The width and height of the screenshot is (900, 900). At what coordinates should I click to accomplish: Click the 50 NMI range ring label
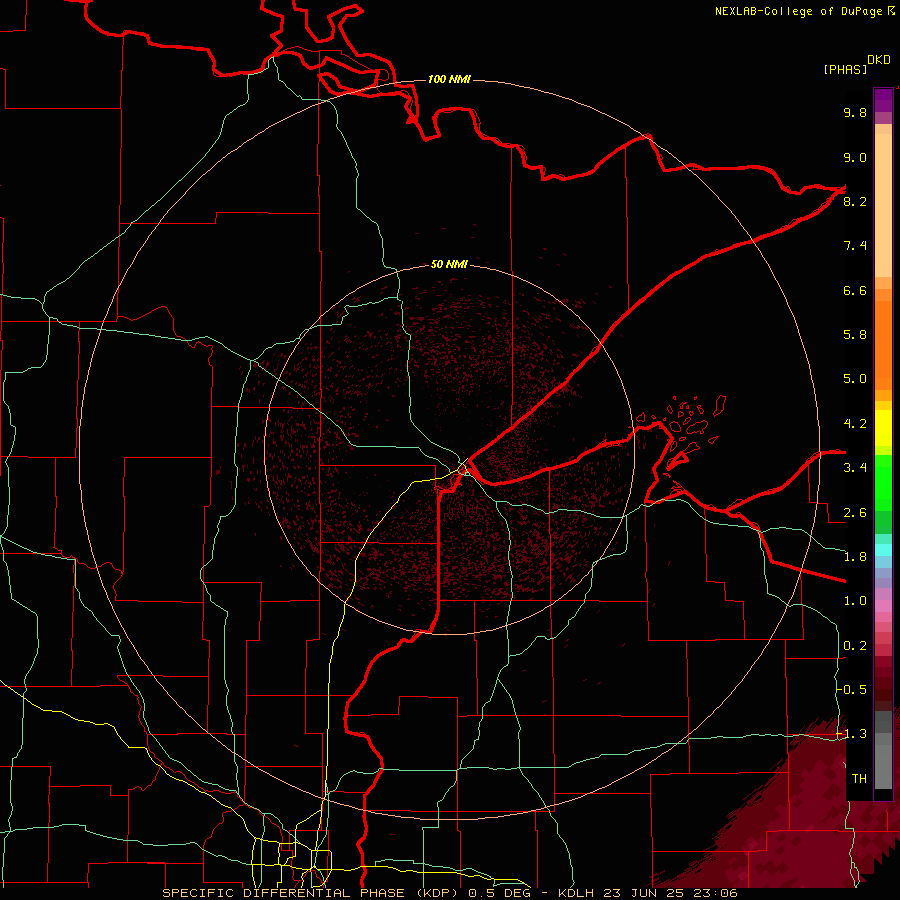tap(449, 264)
